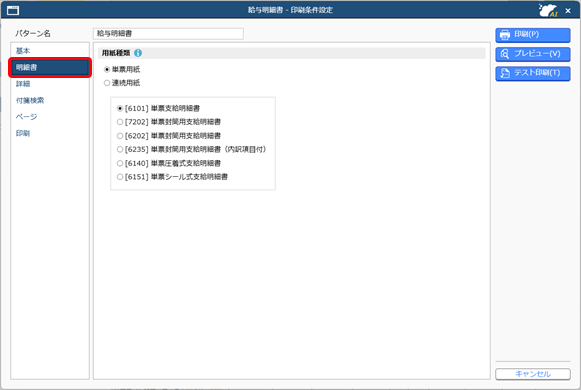Image resolution: width=581 pixels, height=390 pixels.
Task: Open the 詳細 section
Action: [x=50, y=84]
